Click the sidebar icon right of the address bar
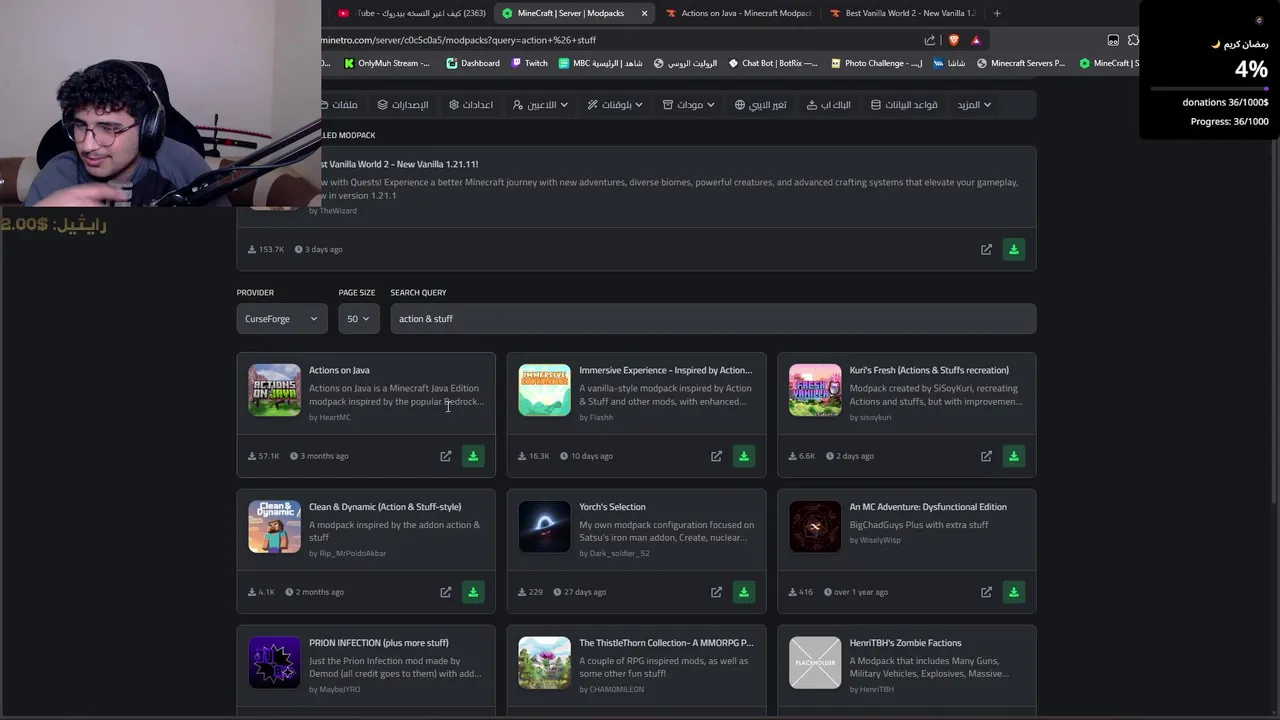This screenshot has height=720, width=1280. [1113, 40]
